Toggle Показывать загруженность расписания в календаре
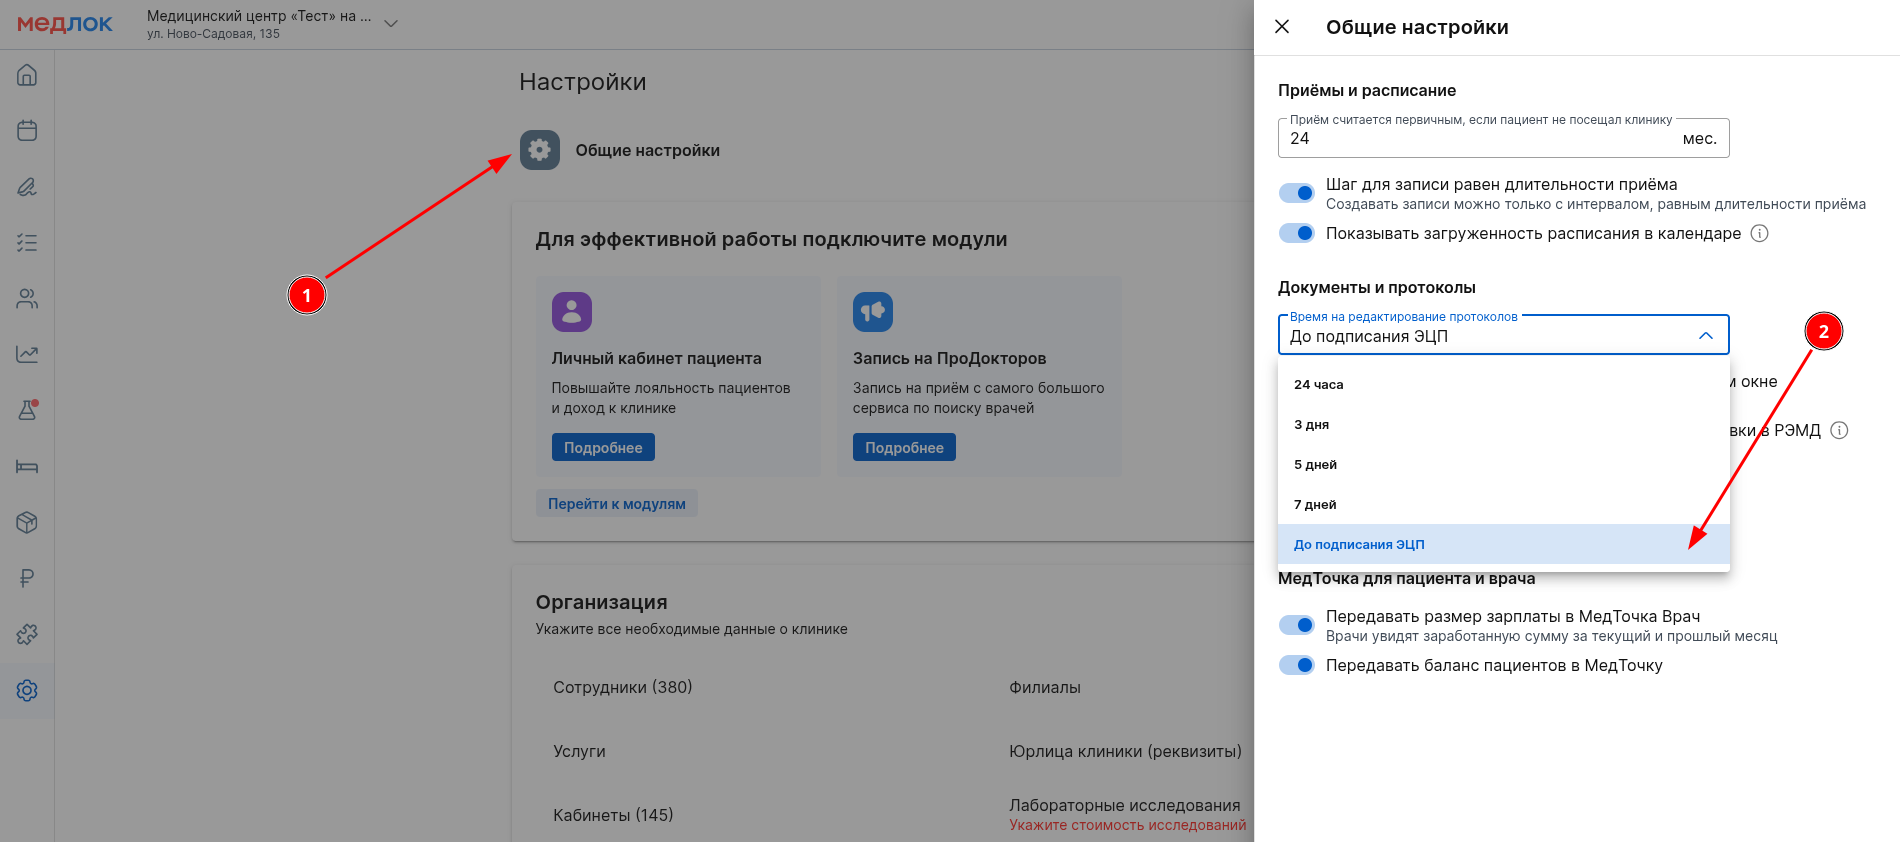The height and width of the screenshot is (842, 1900). [x=1297, y=233]
